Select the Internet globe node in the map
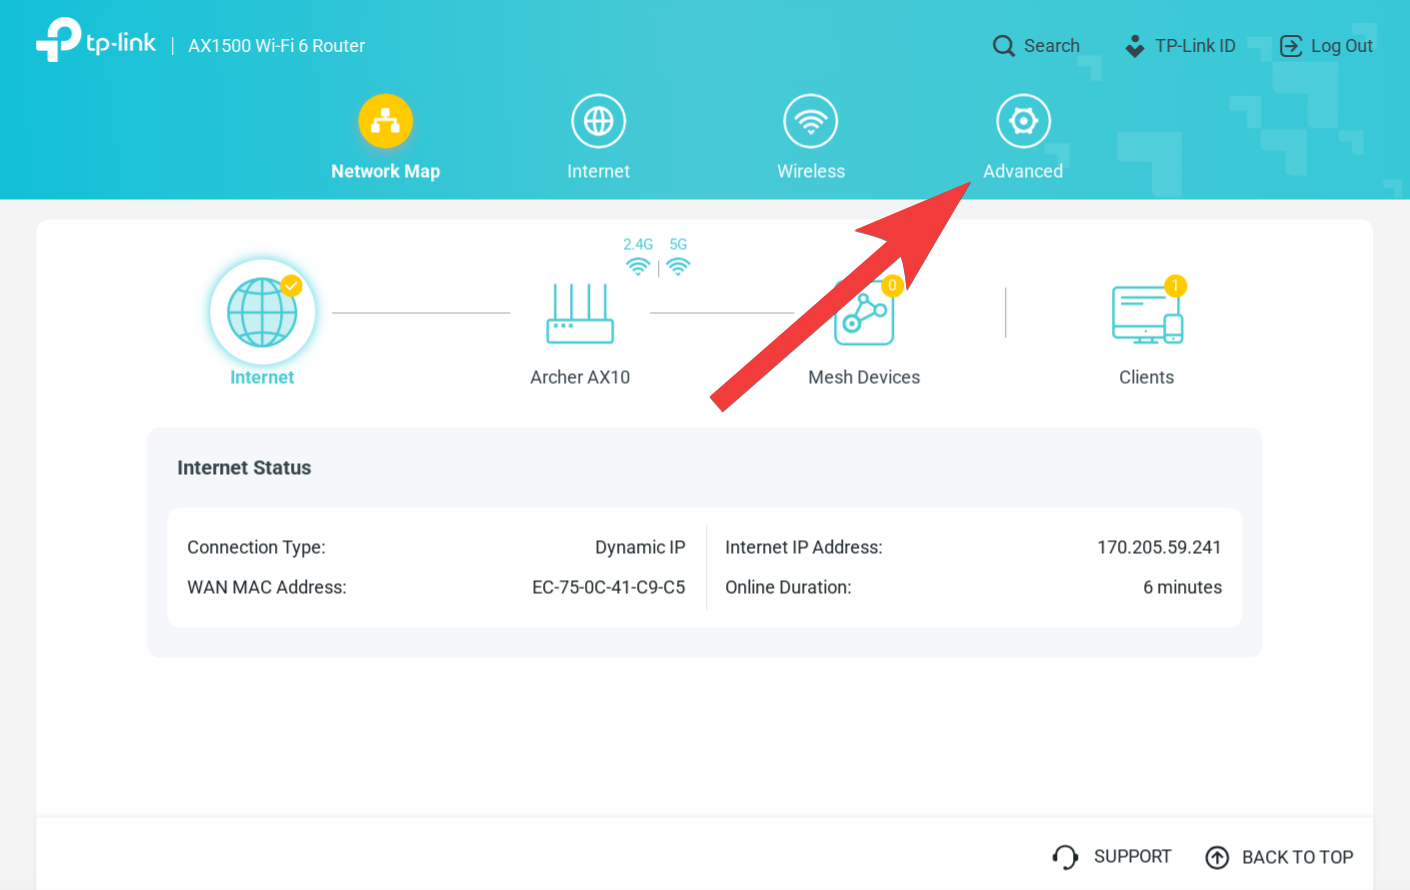 click(x=262, y=312)
